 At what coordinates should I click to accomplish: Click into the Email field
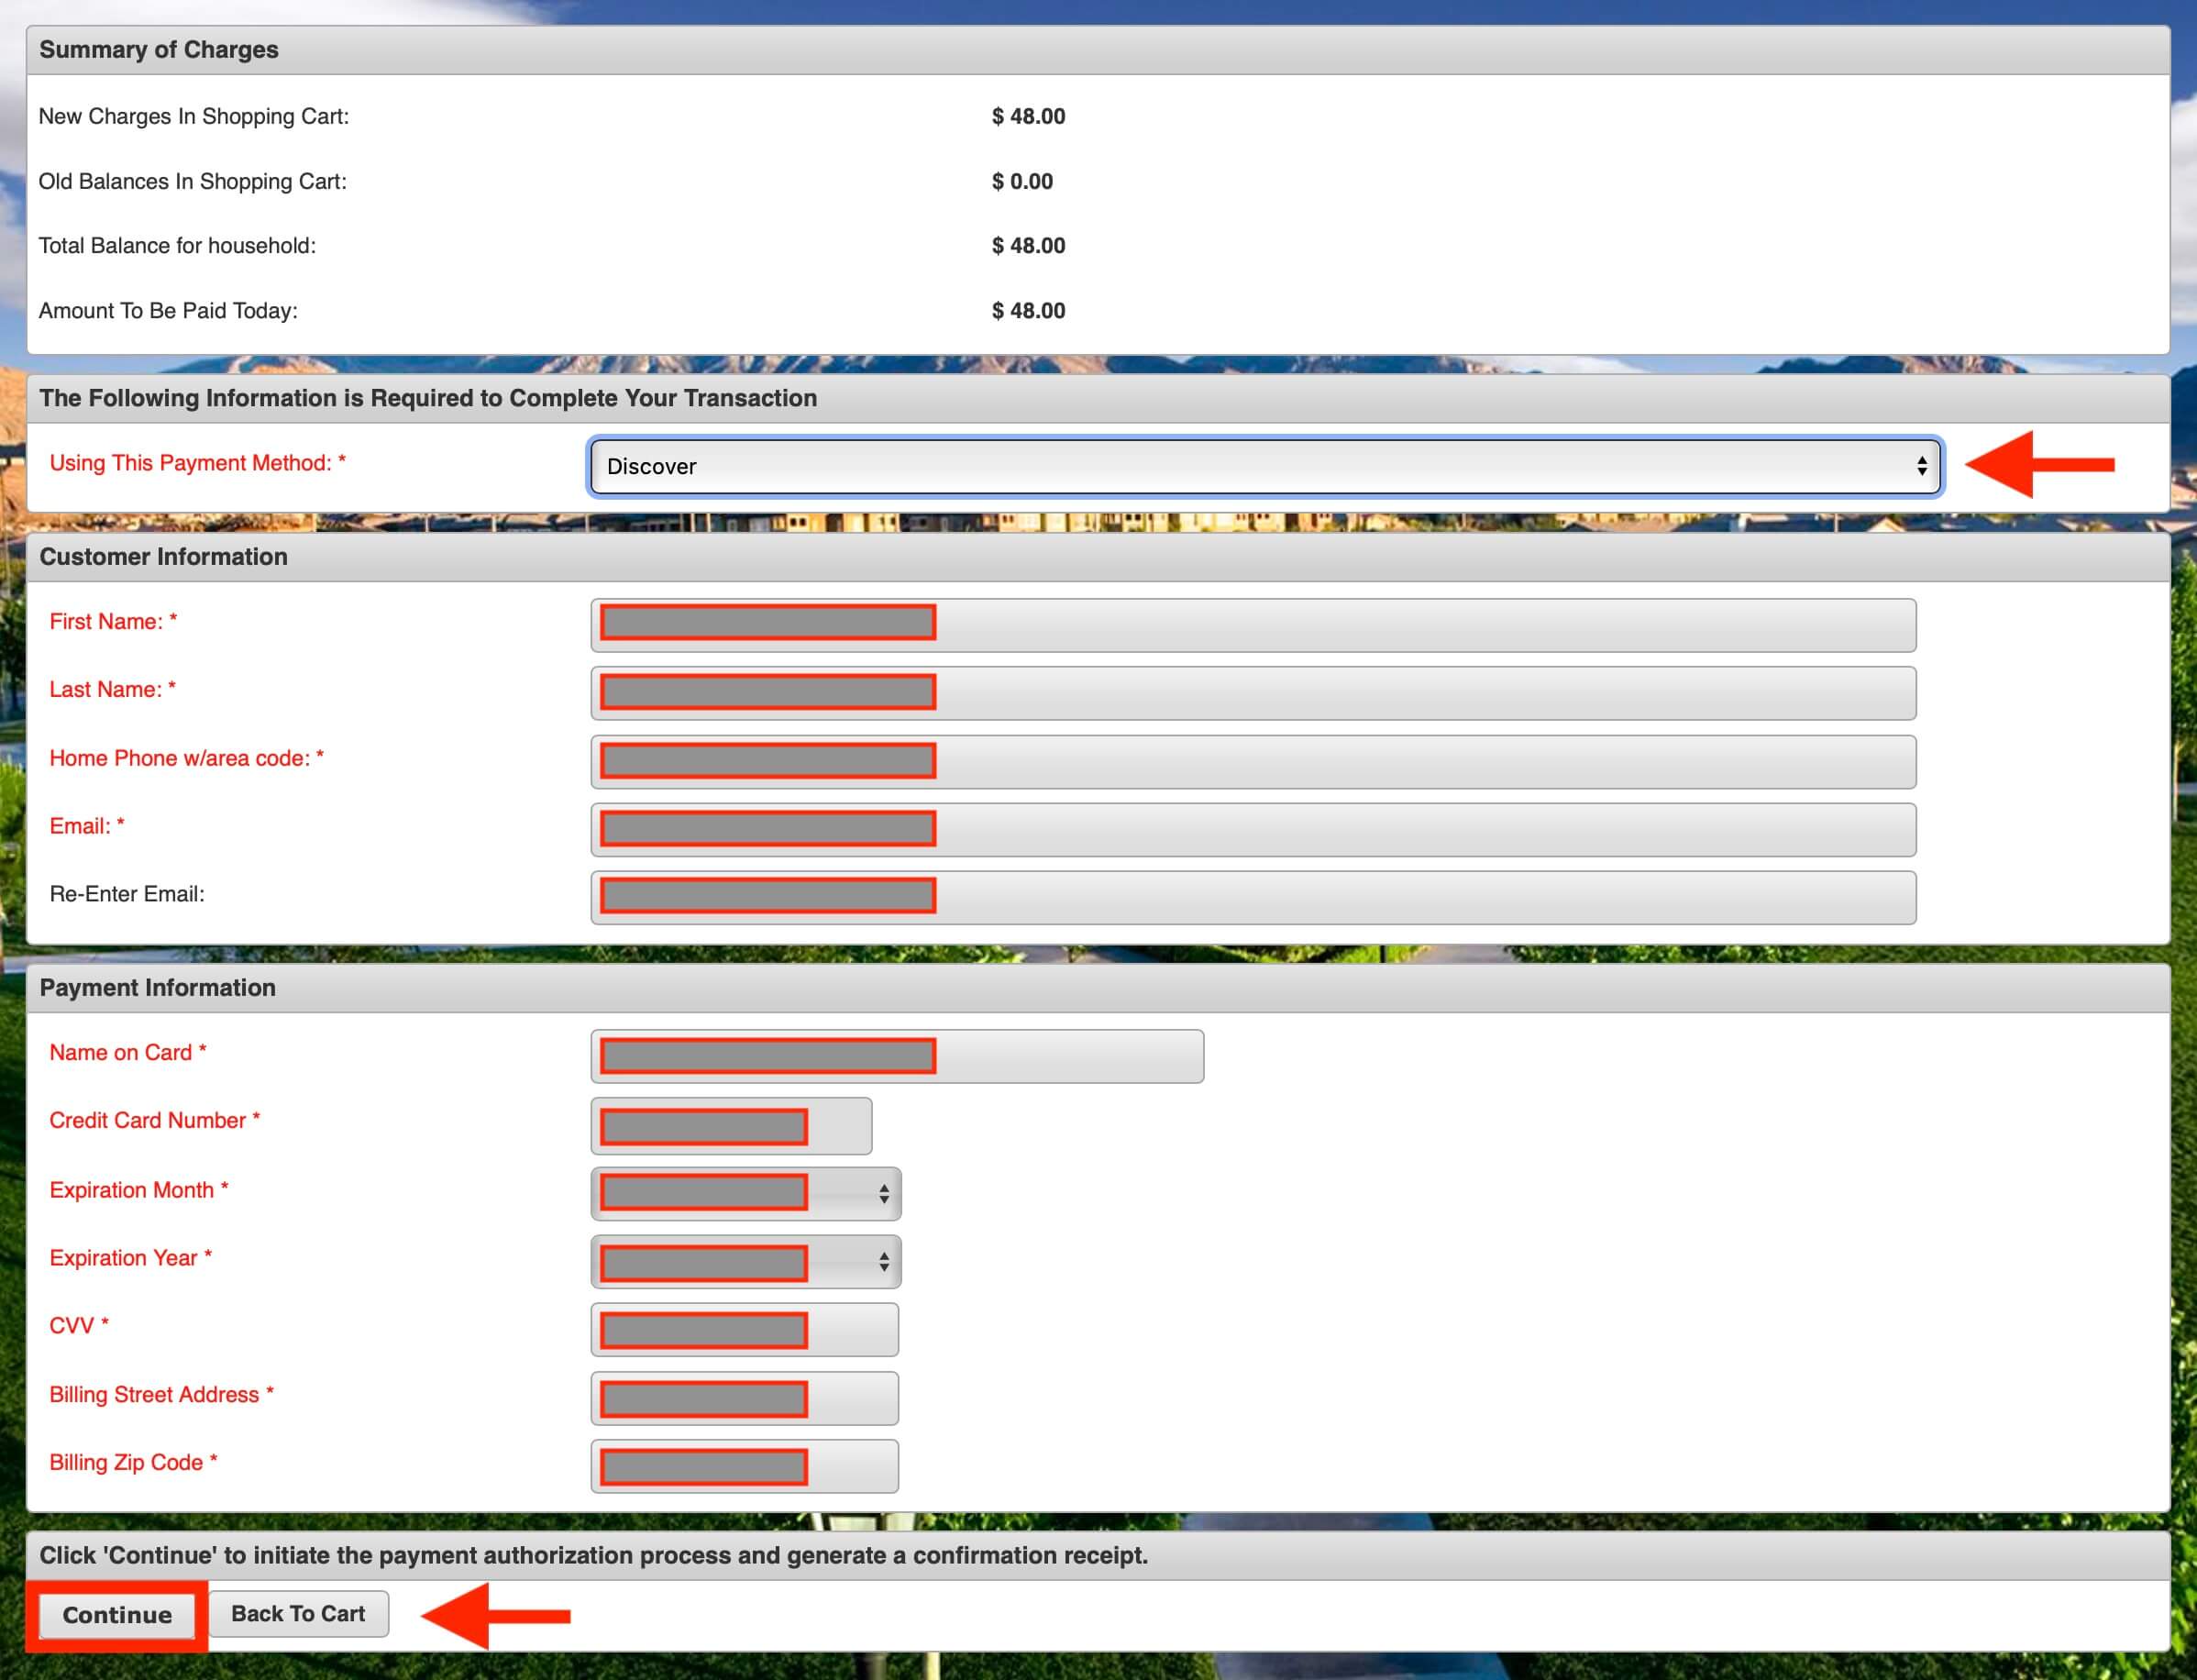coord(1252,829)
